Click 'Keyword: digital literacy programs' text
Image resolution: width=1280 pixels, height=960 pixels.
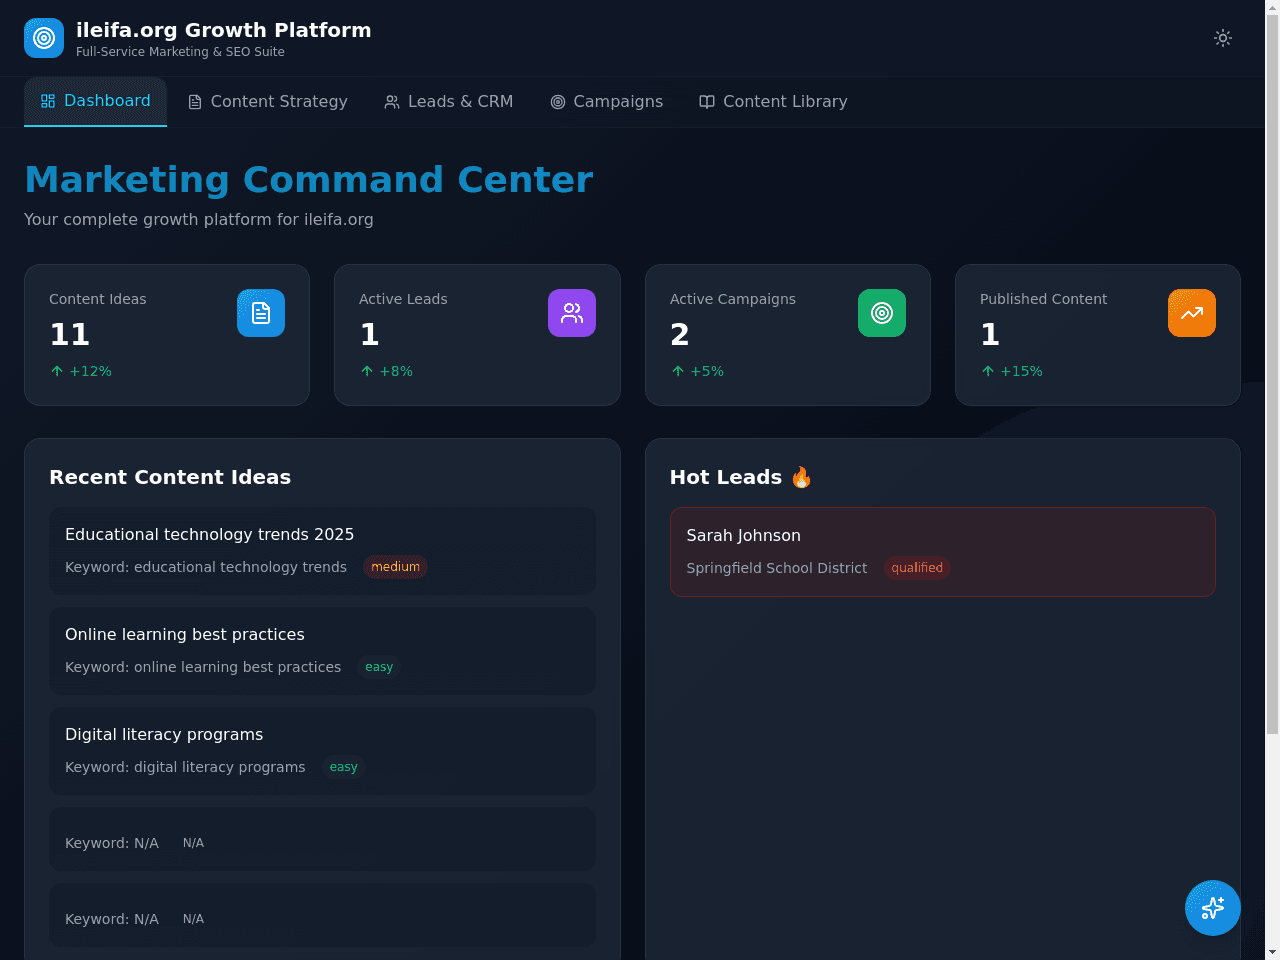click(185, 767)
